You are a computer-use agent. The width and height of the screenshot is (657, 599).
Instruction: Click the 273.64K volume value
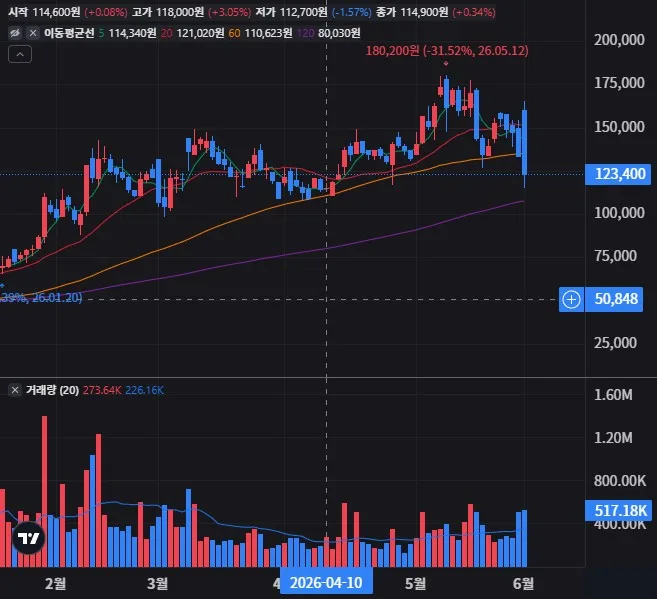(102, 390)
